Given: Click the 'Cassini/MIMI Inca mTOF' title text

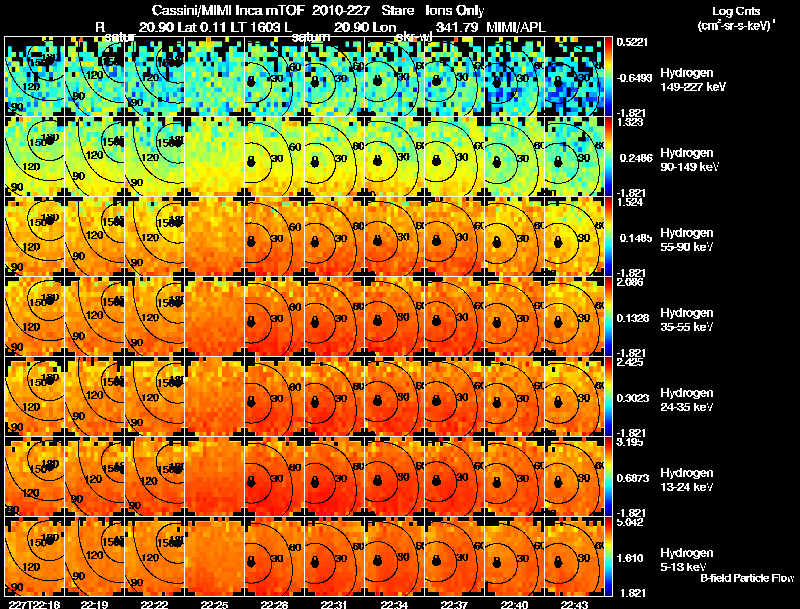Looking at the screenshot, I should (x=228, y=10).
